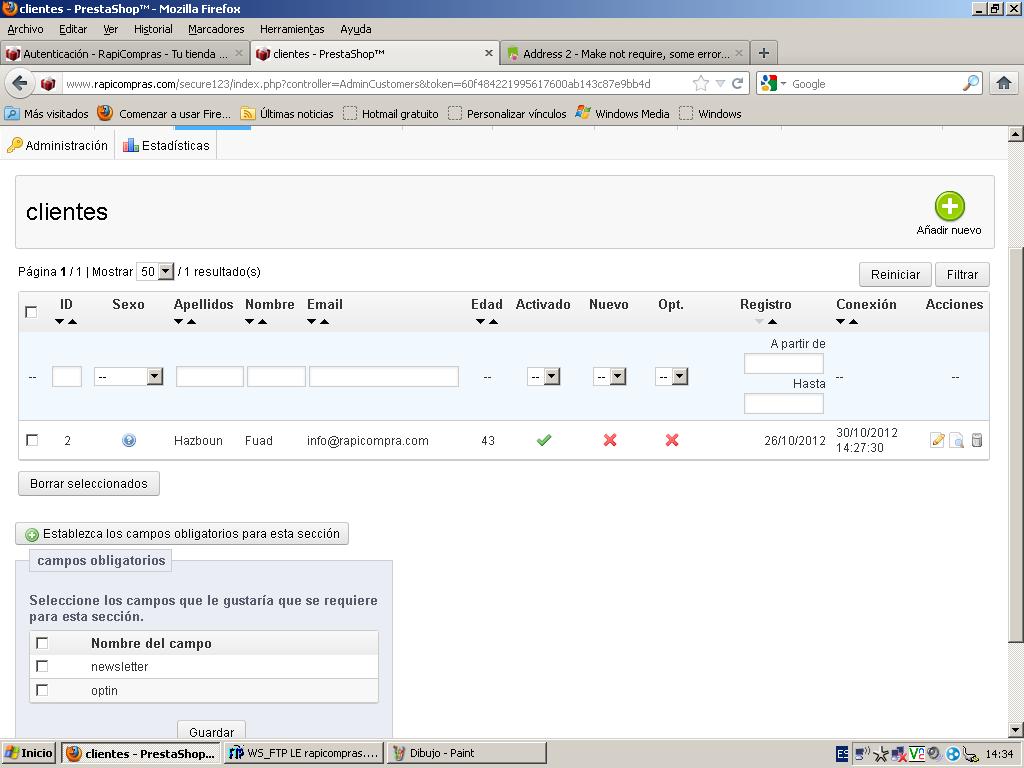Screen dimensions: 1024x768
Task: Open a new Firefox tab with plus
Action: pos(763,53)
